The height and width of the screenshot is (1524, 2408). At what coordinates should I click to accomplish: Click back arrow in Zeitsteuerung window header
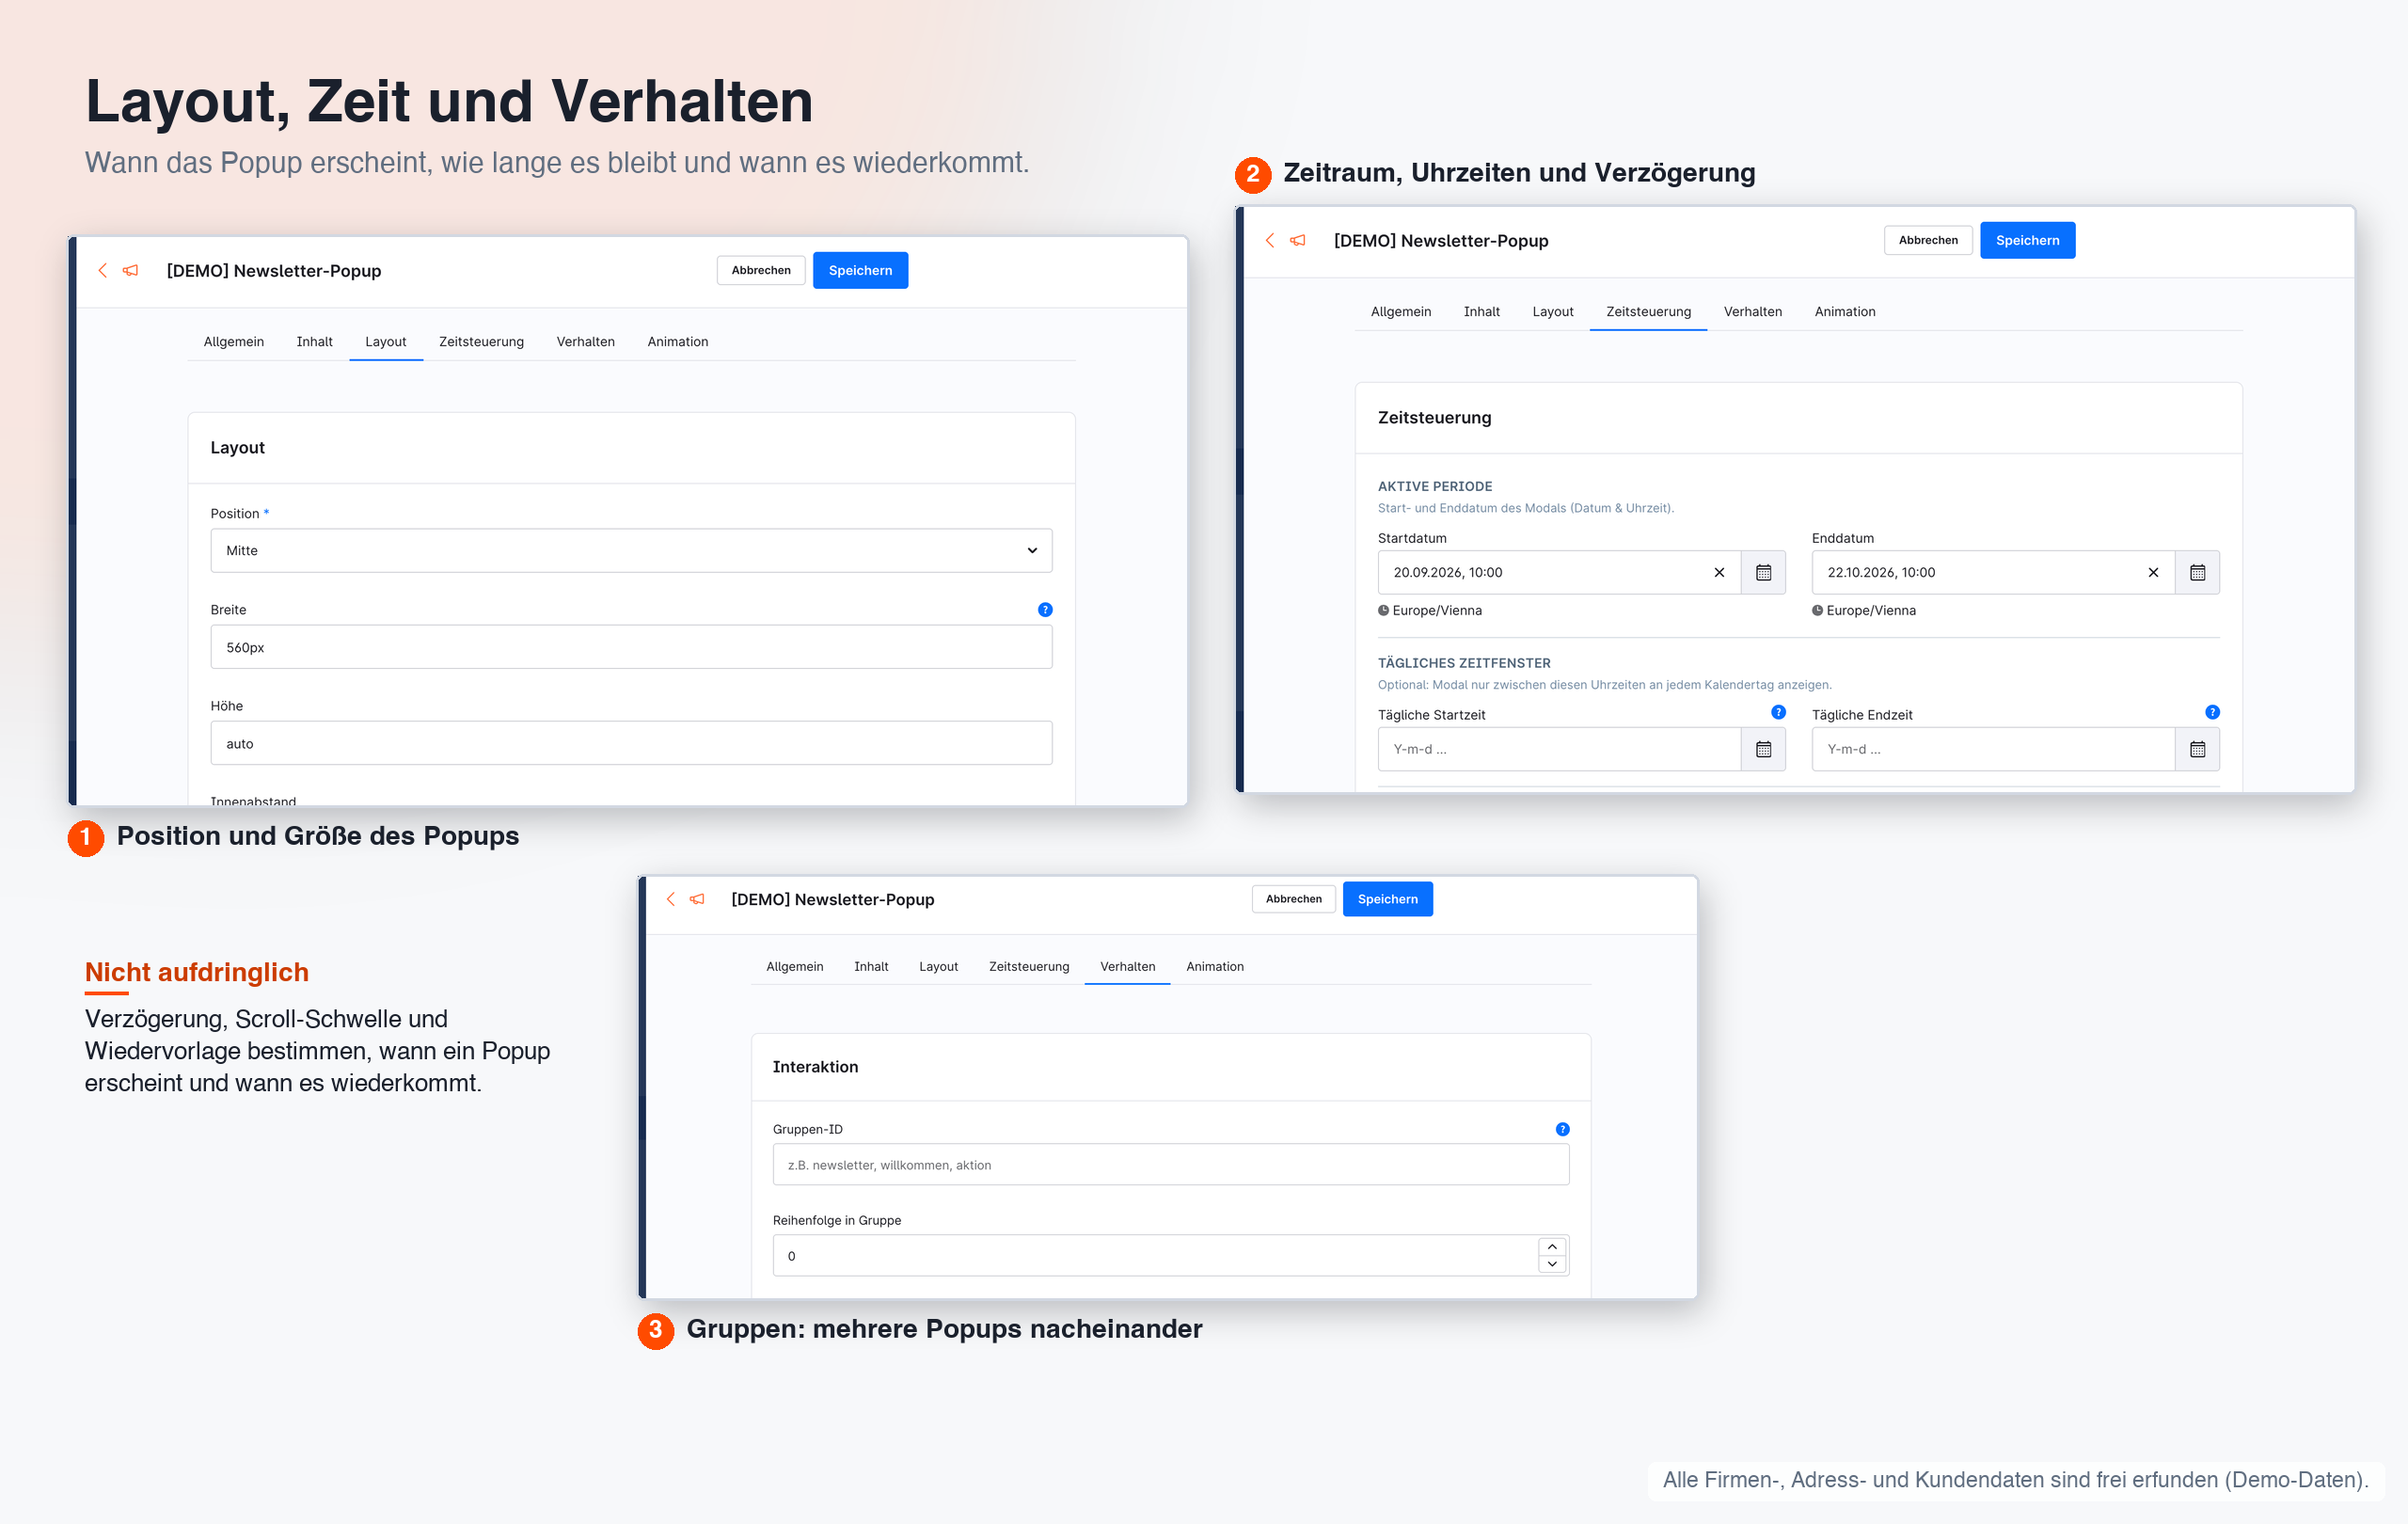1270,240
